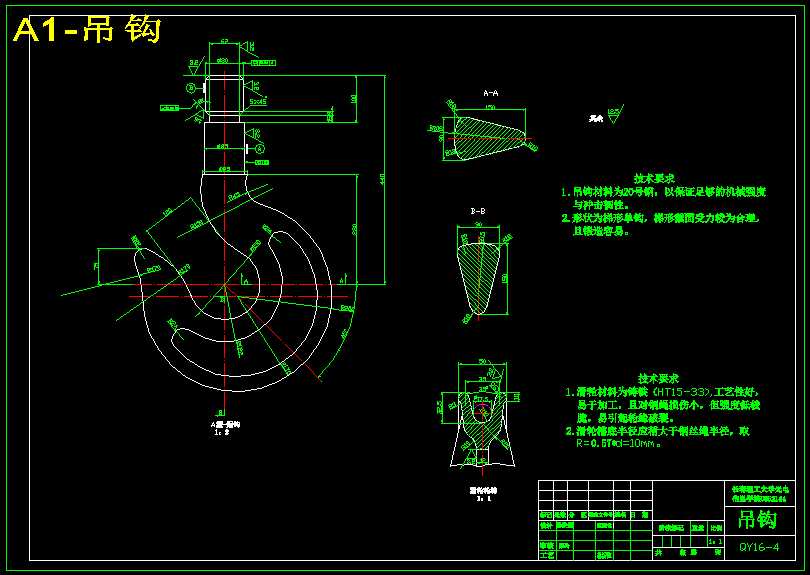This screenshot has width=810, height=575.
Task: Click the "滑轮轮槽" view caption
Action: click(484, 490)
